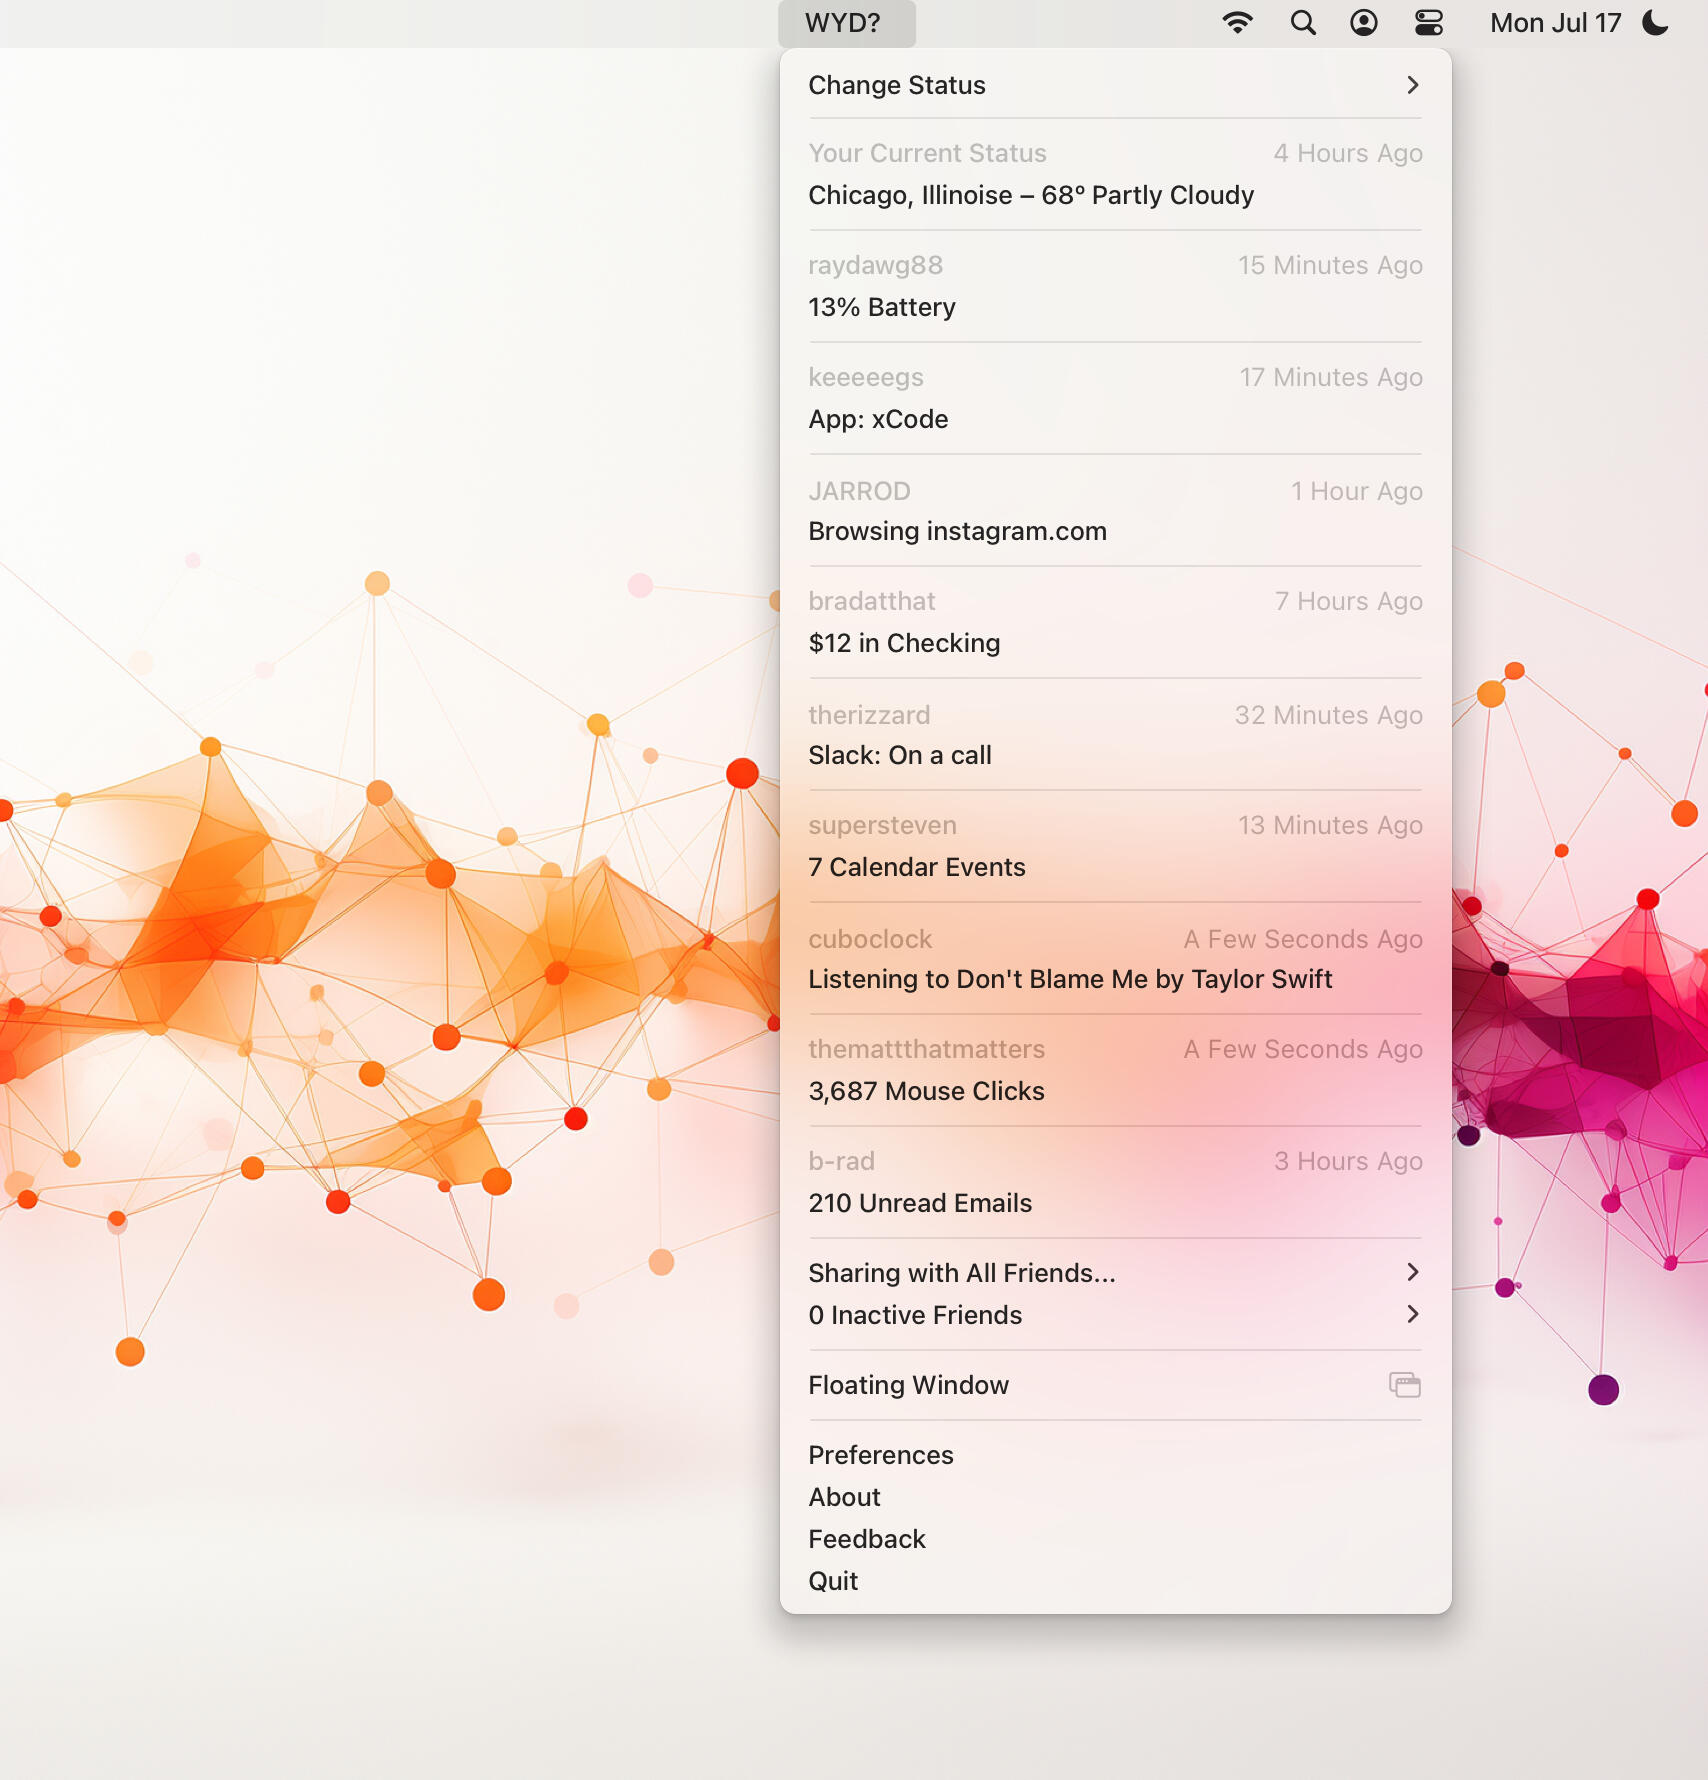Expand the 0 Inactive Friends chevron

coord(1412,1314)
